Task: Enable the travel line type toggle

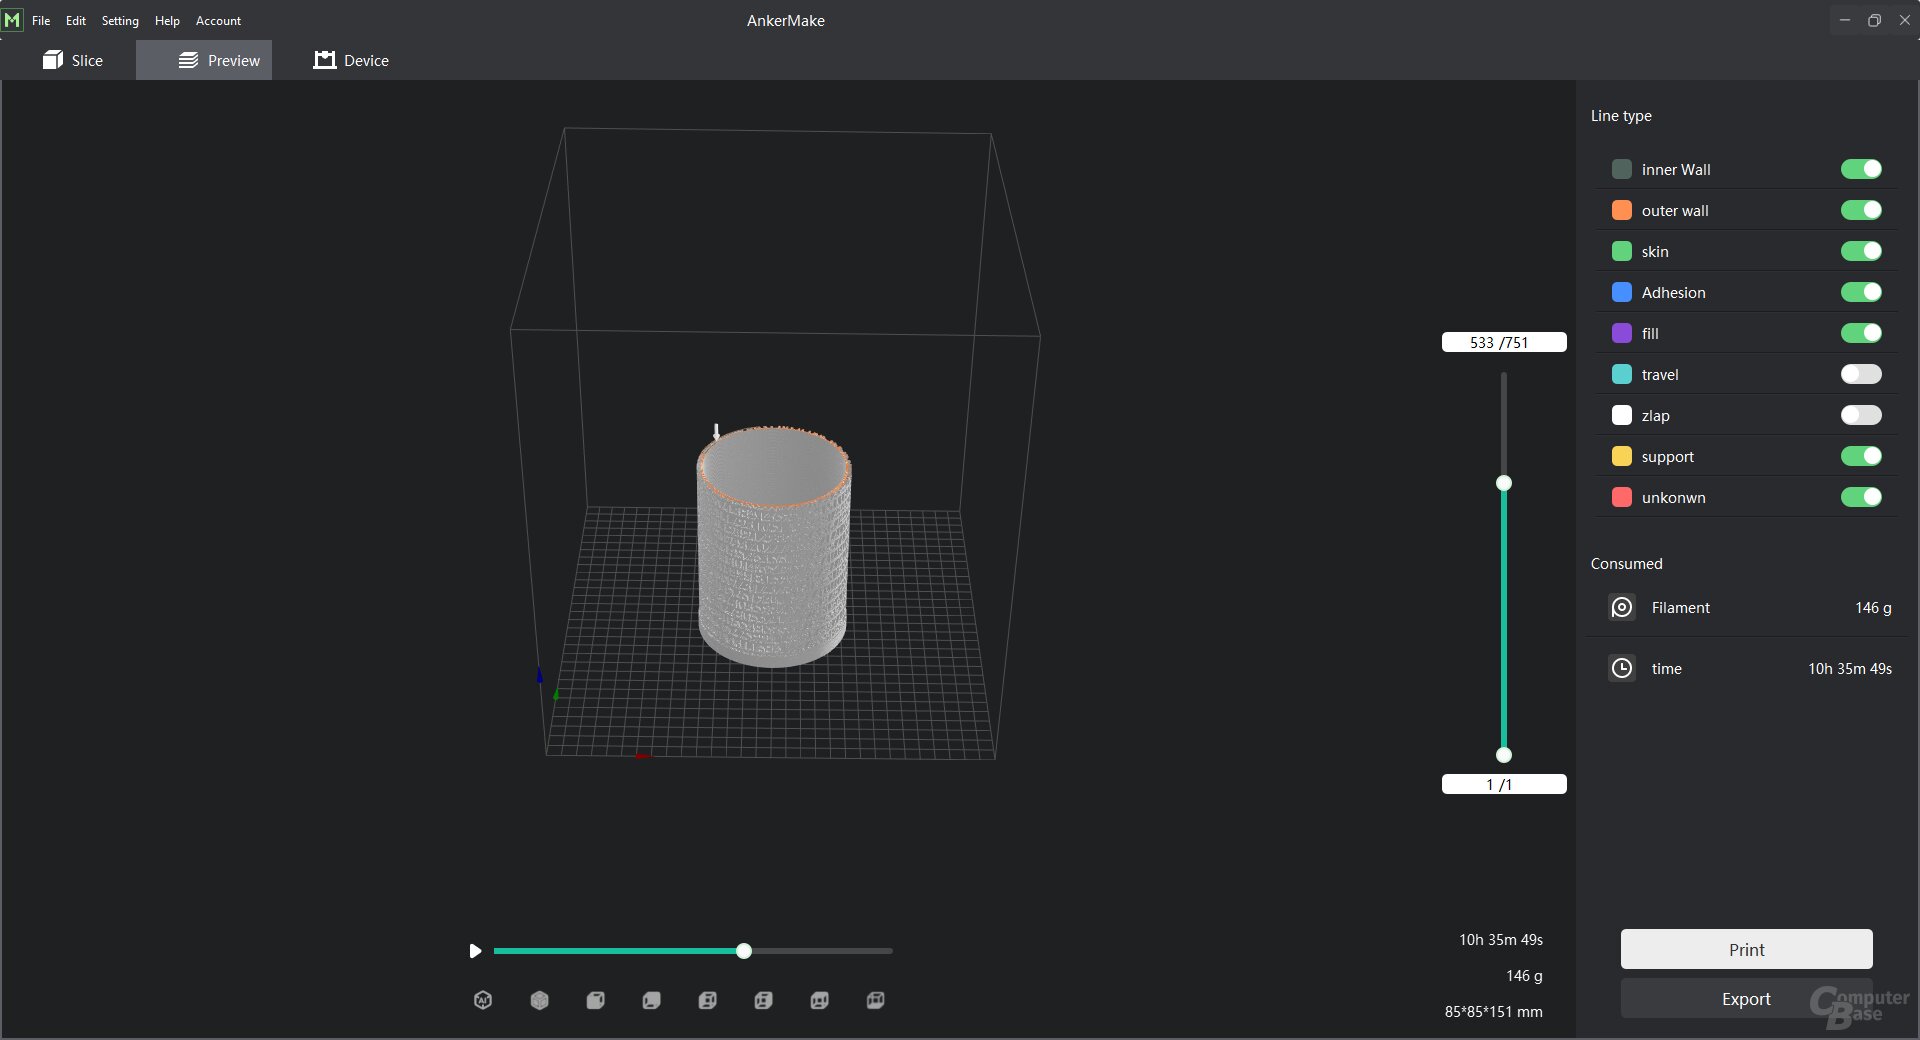Action: coord(1860,374)
